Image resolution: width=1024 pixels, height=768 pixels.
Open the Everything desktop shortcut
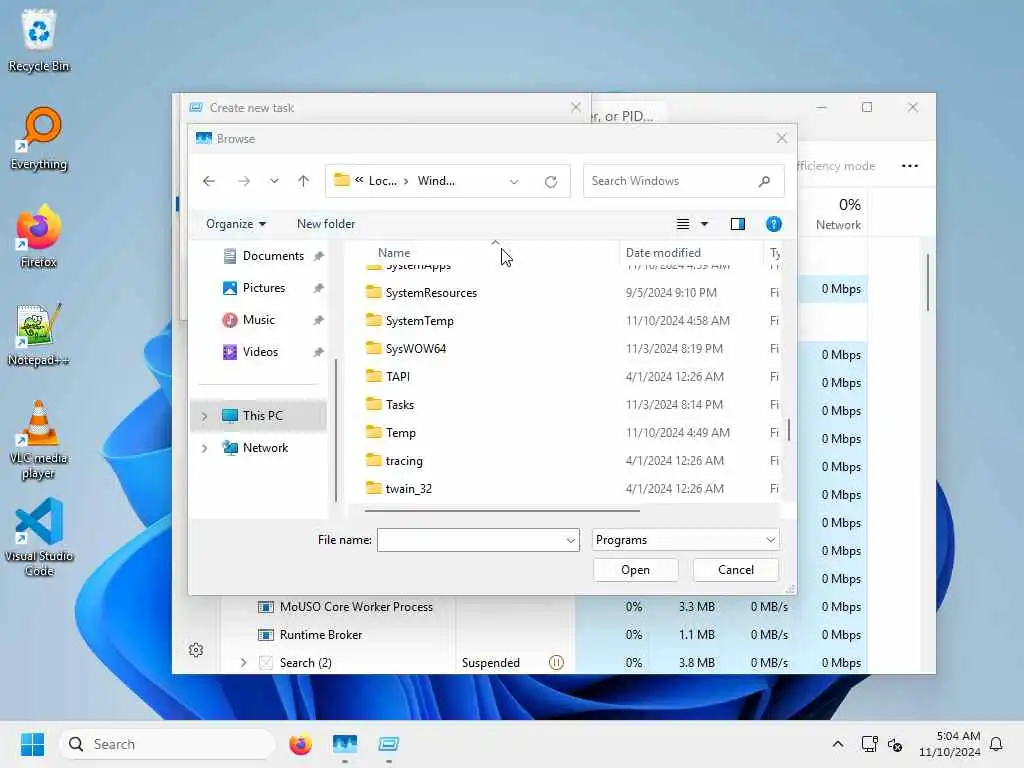tap(39, 138)
